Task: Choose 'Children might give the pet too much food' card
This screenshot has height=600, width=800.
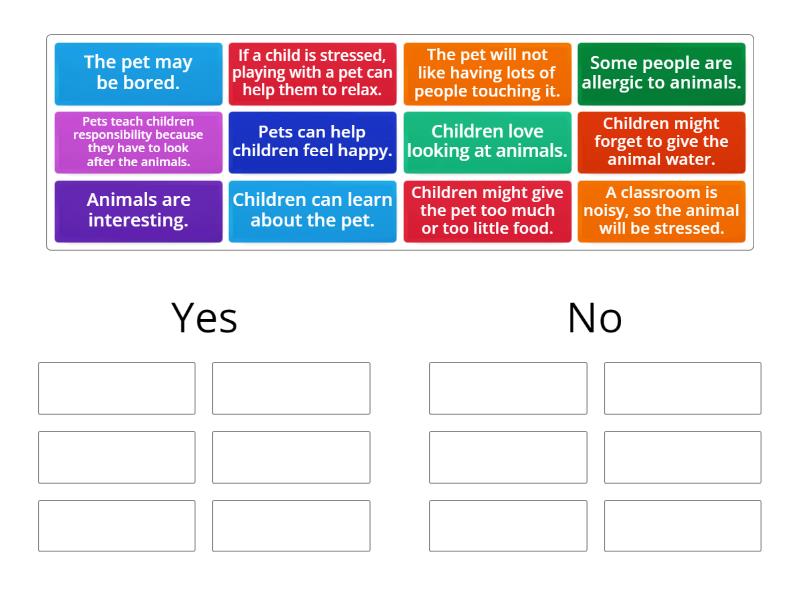Action: point(487,211)
